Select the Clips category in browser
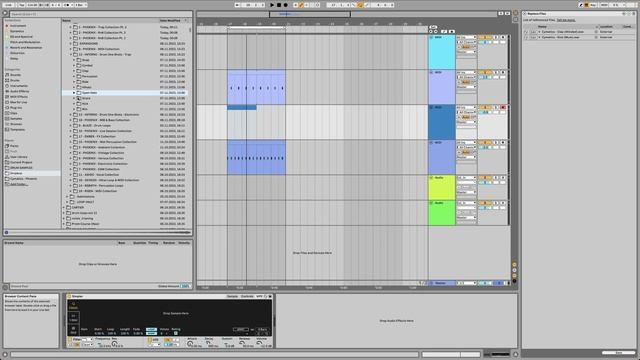This screenshot has width=640, height=360. point(14,113)
